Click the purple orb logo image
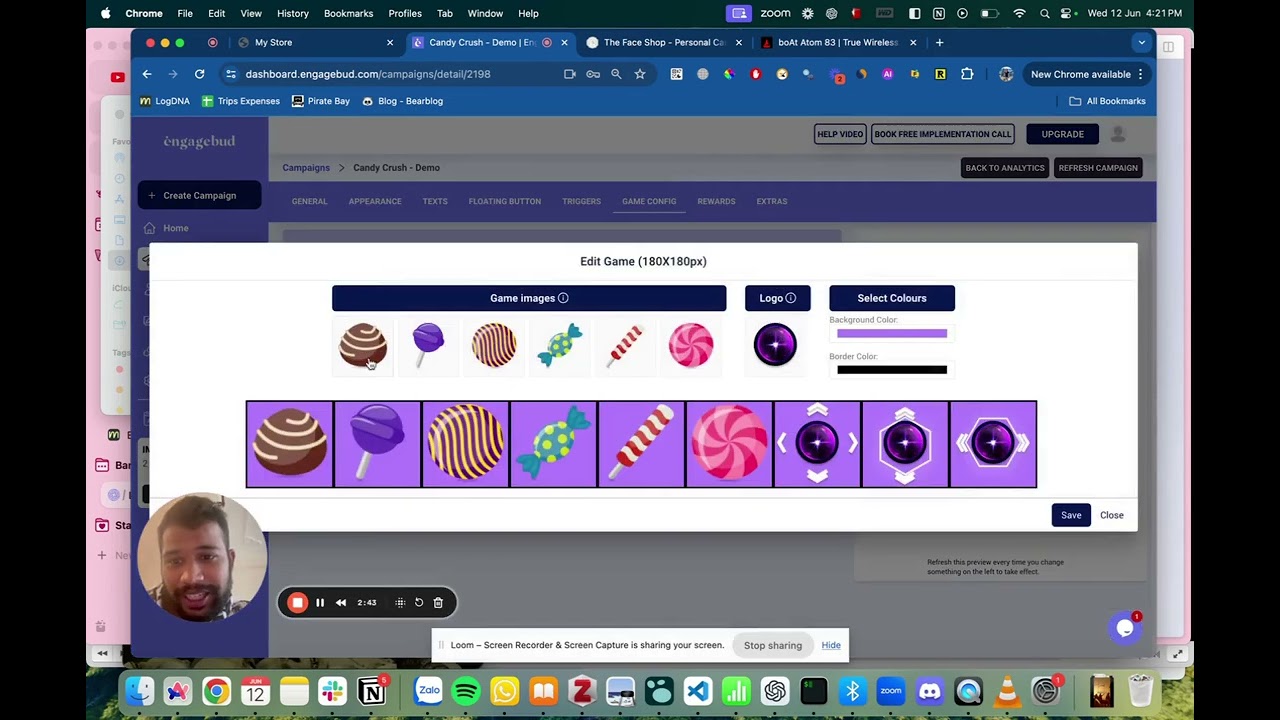Image resolution: width=1280 pixels, height=720 pixels. point(775,345)
